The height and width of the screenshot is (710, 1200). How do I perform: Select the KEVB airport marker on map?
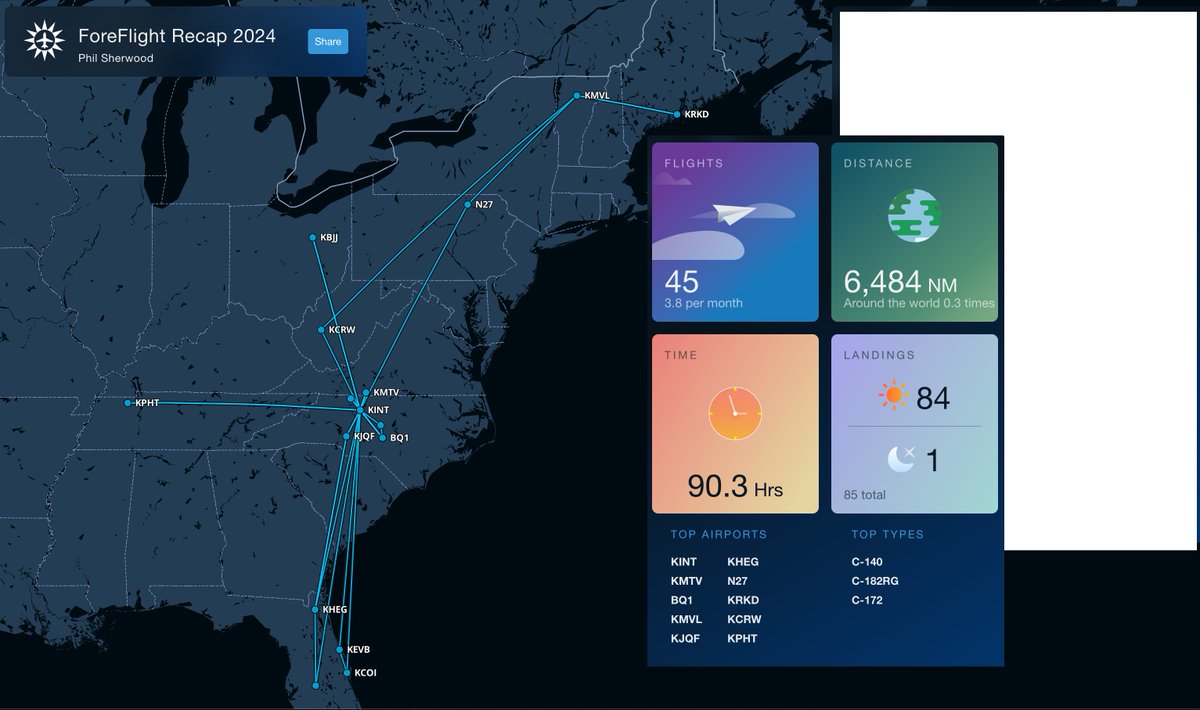tap(339, 650)
